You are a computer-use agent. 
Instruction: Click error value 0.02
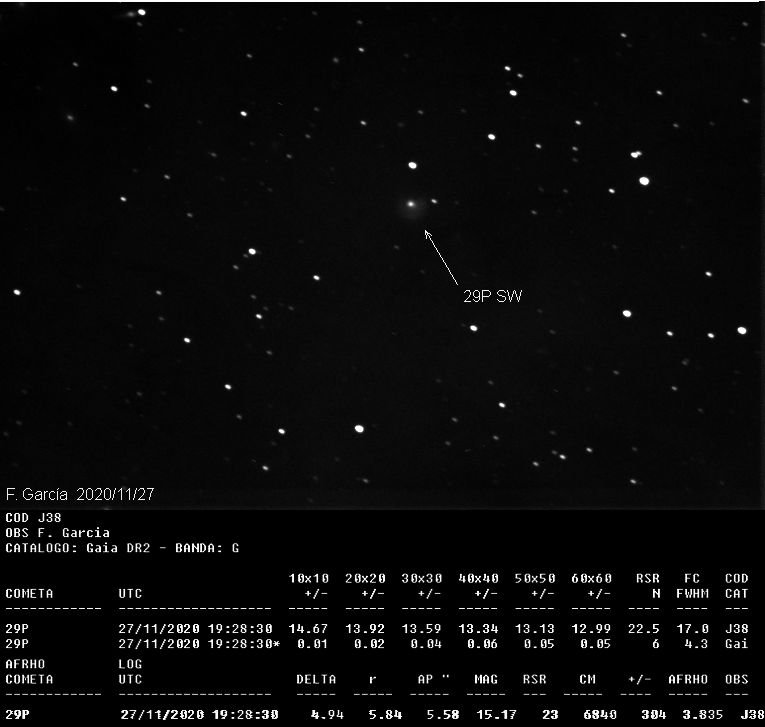coord(369,644)
